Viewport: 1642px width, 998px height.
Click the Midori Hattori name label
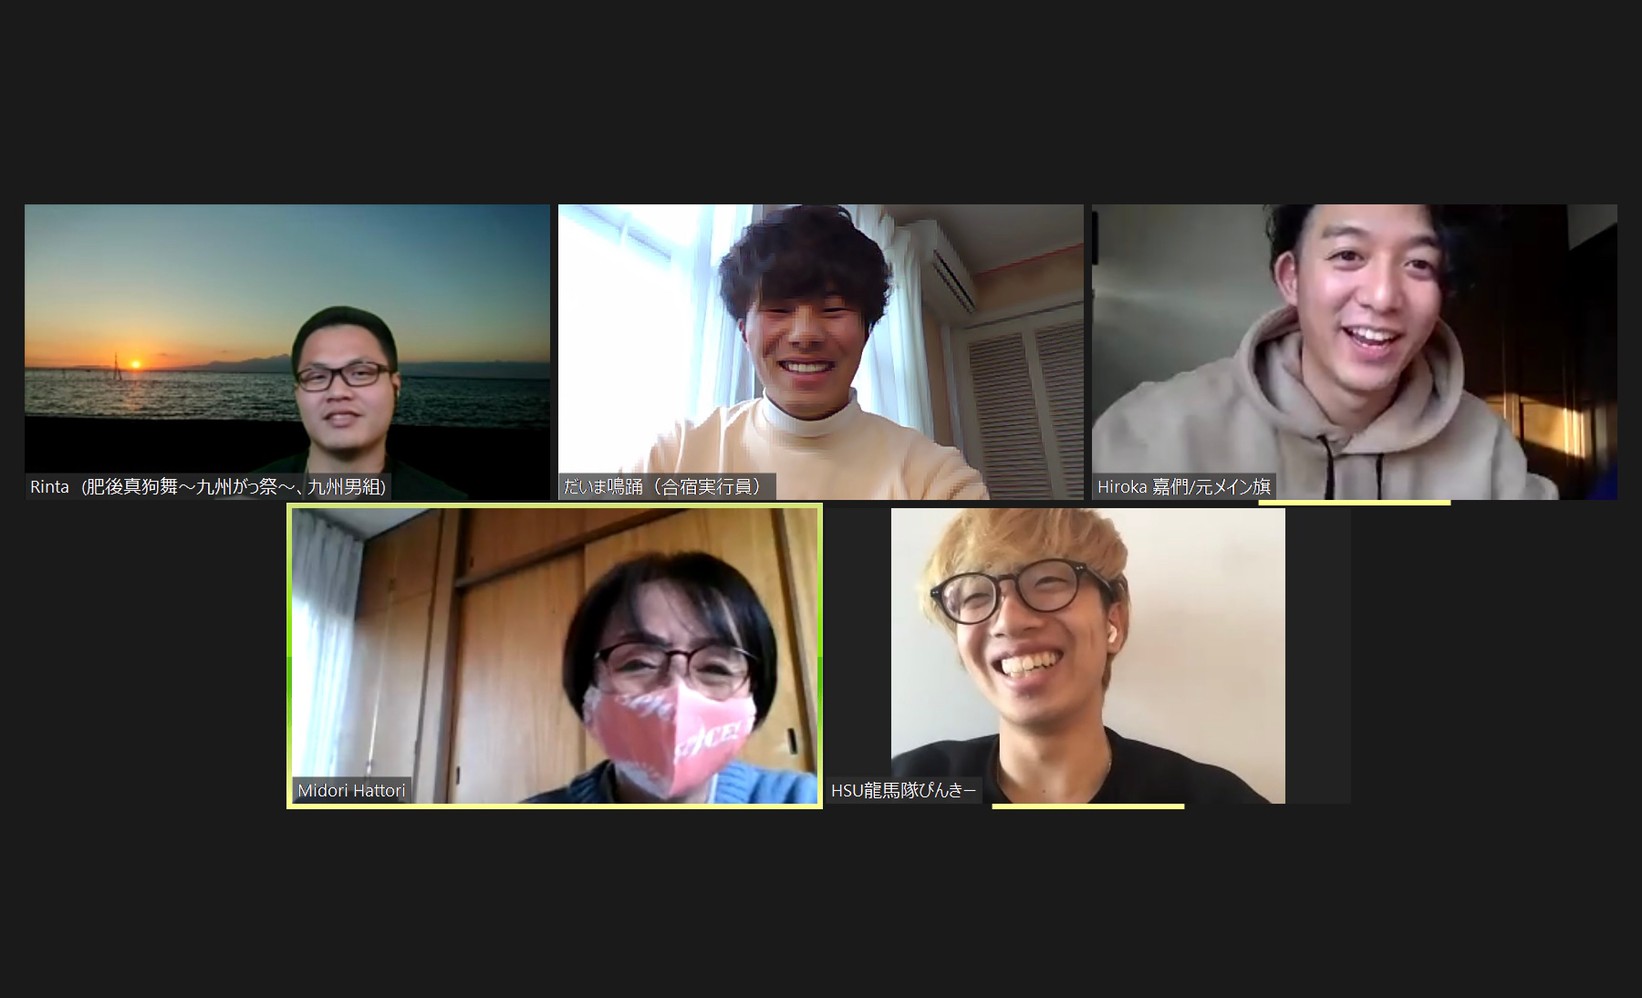[x=352, y=790]
